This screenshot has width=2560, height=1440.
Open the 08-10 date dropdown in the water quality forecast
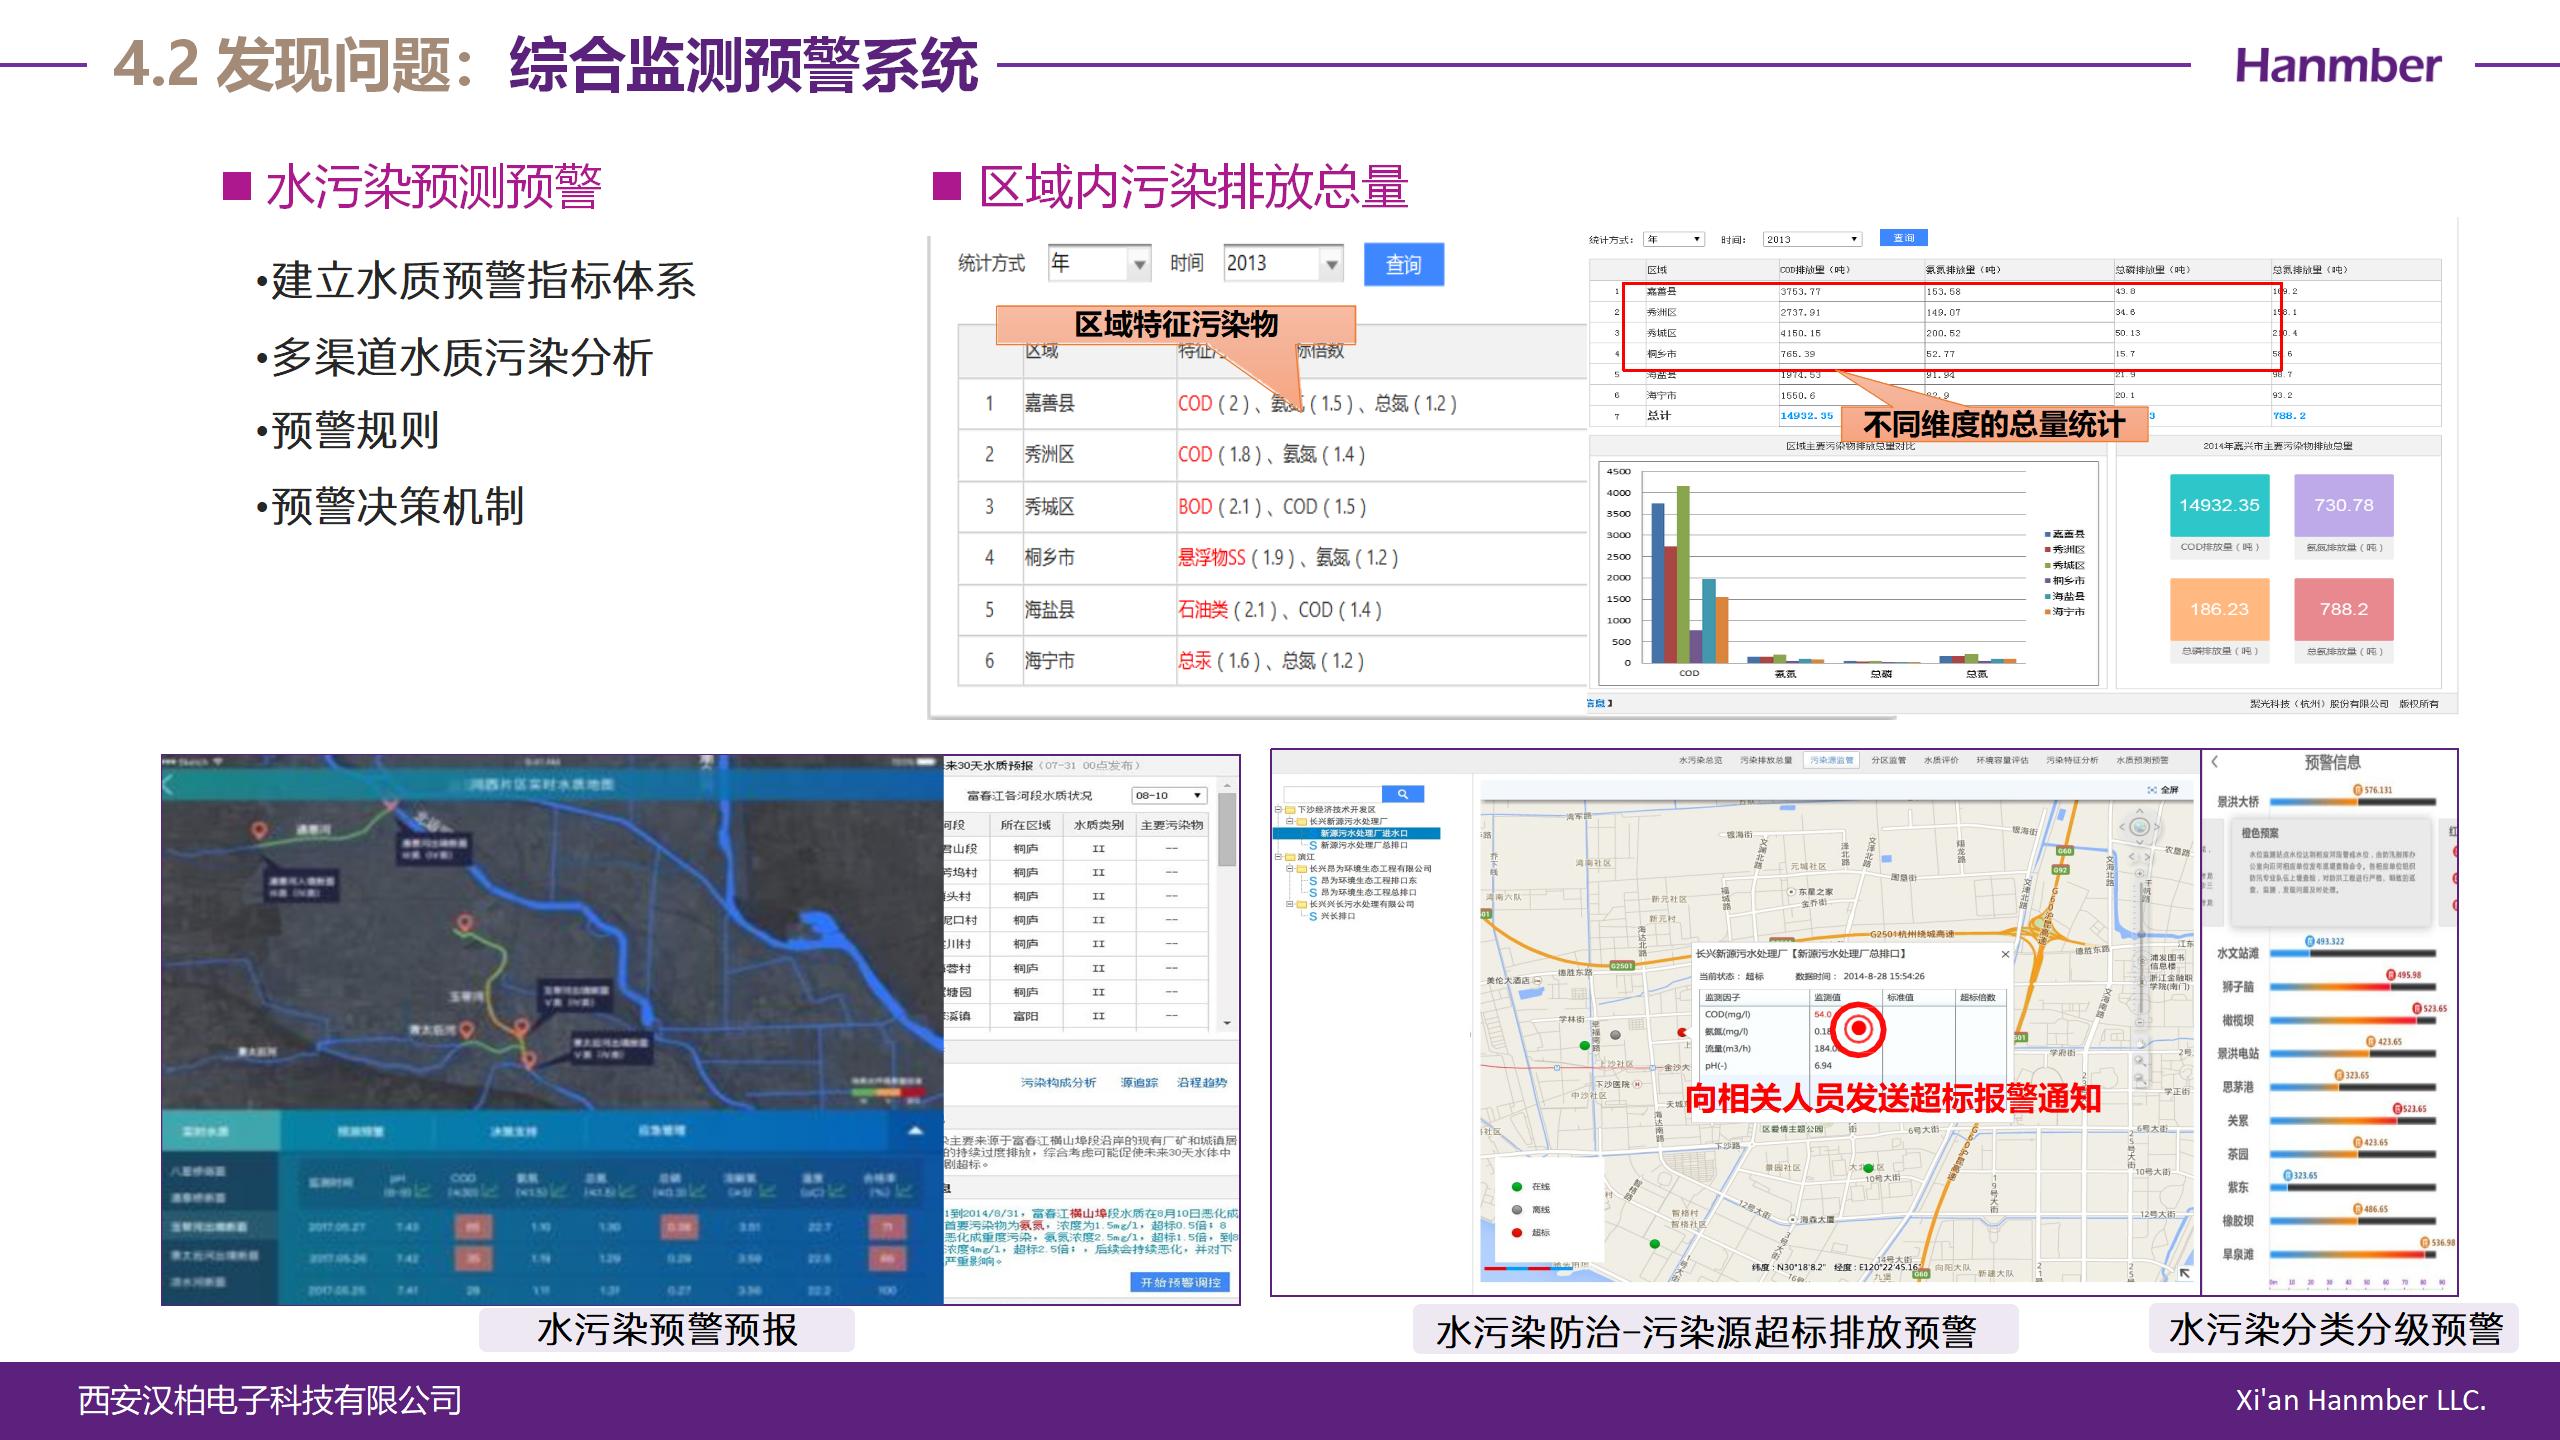[1169, 795]
